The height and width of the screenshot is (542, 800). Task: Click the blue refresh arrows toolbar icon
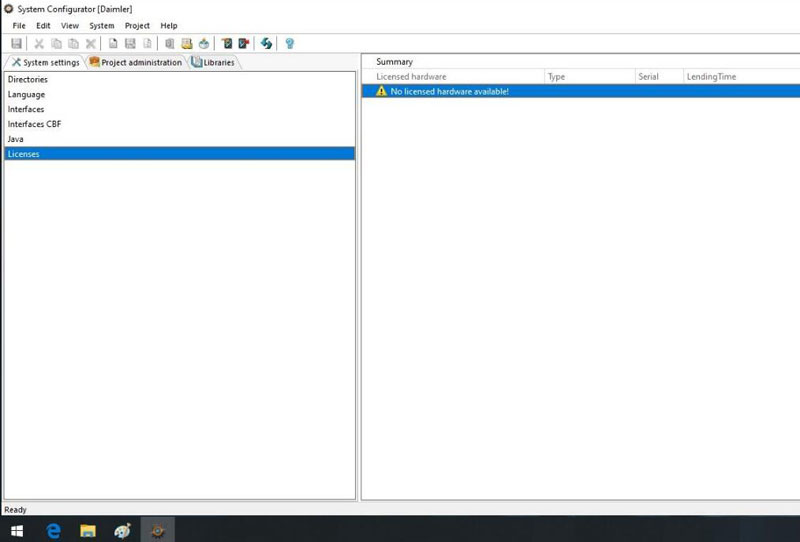click(x=266, y=43)
